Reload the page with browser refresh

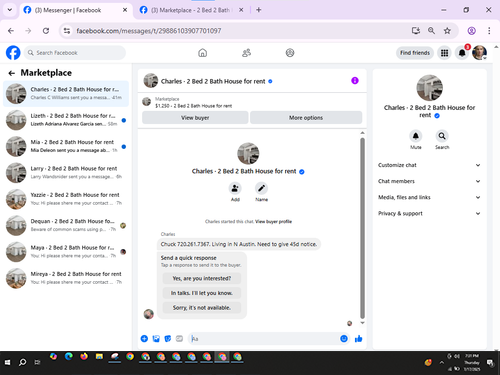(46, 31)
